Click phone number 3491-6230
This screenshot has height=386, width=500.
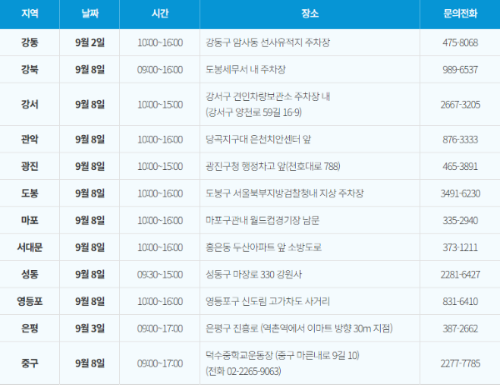point(460,193)
